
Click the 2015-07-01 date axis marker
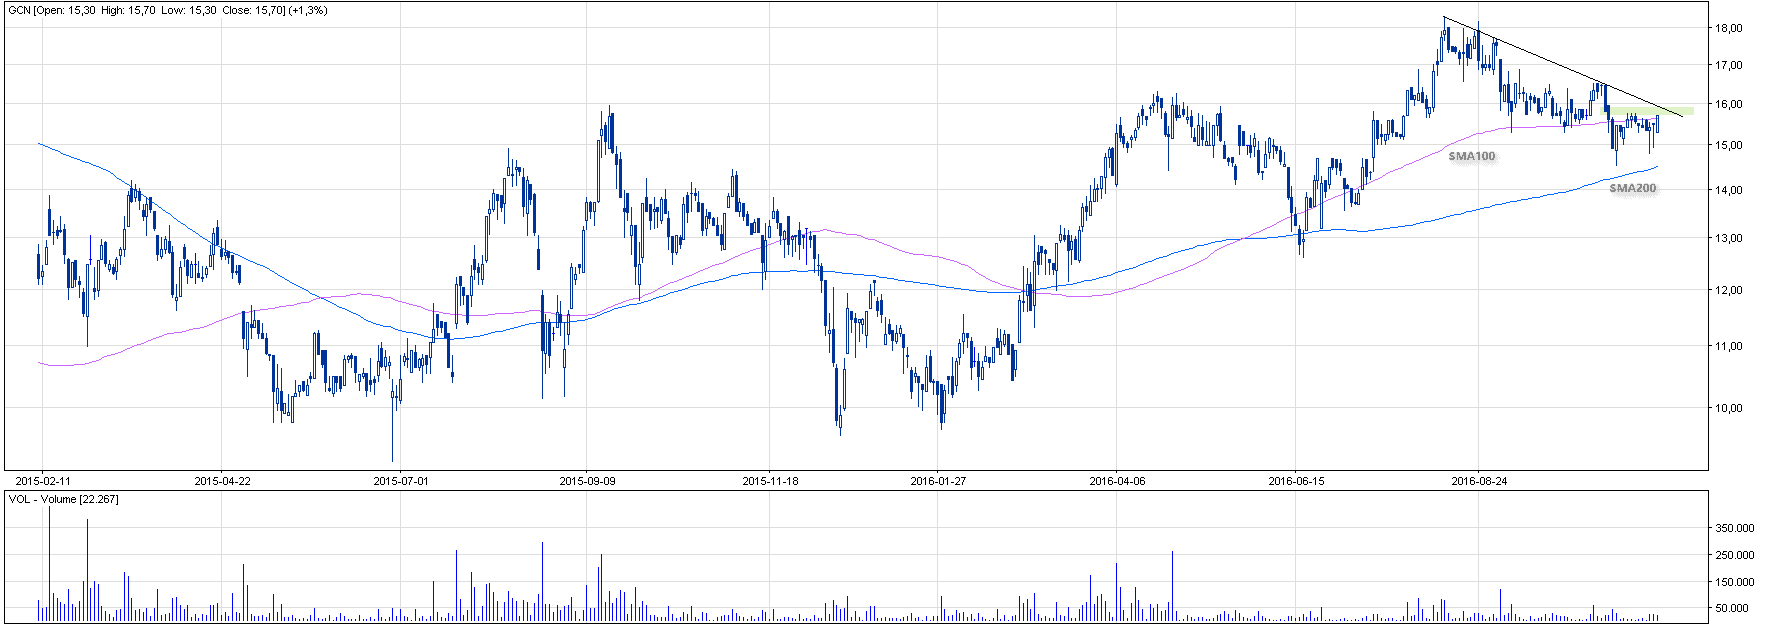coord(401,481)
